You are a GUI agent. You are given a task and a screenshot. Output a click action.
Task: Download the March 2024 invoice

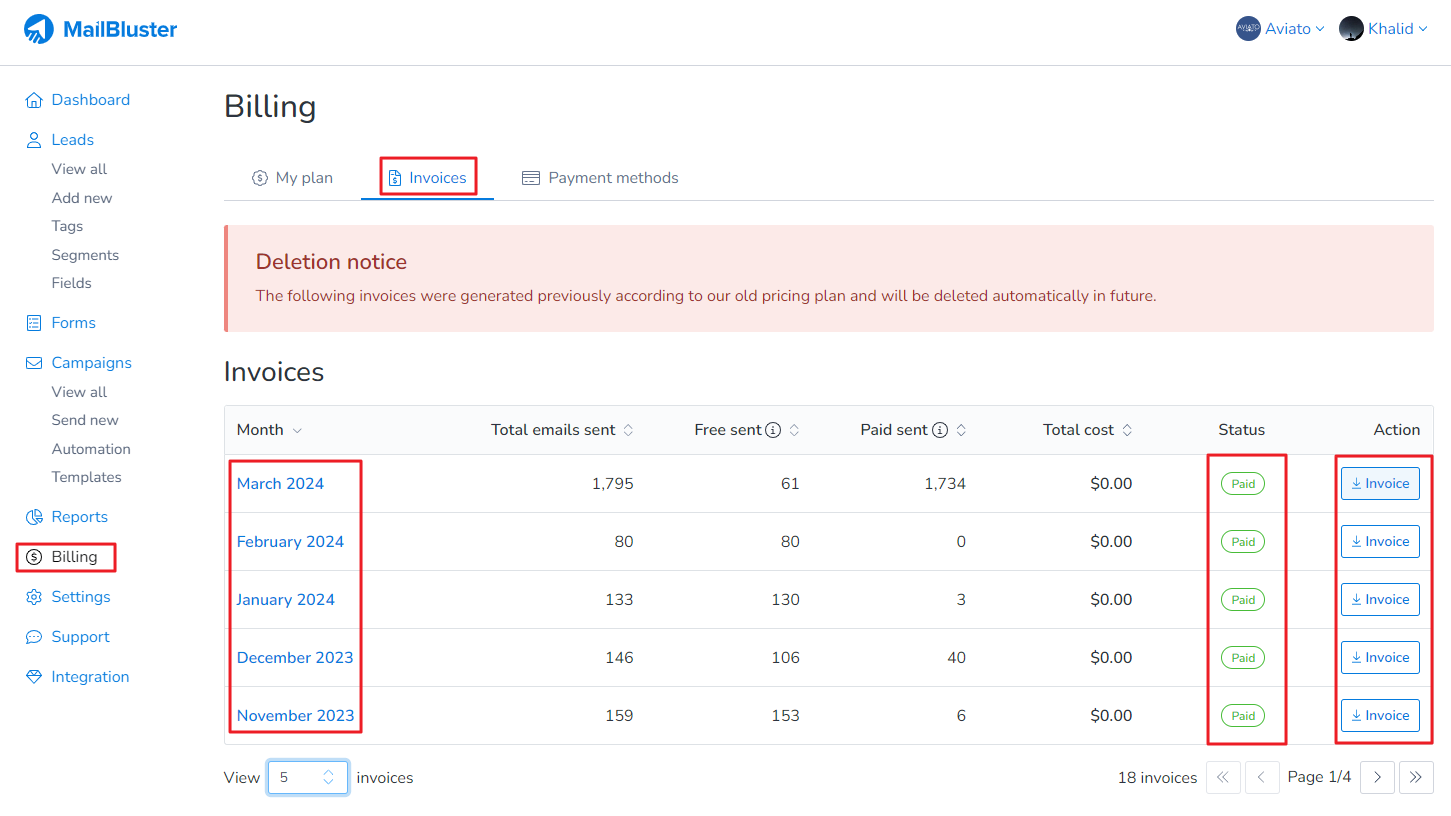coord(1380,484)
